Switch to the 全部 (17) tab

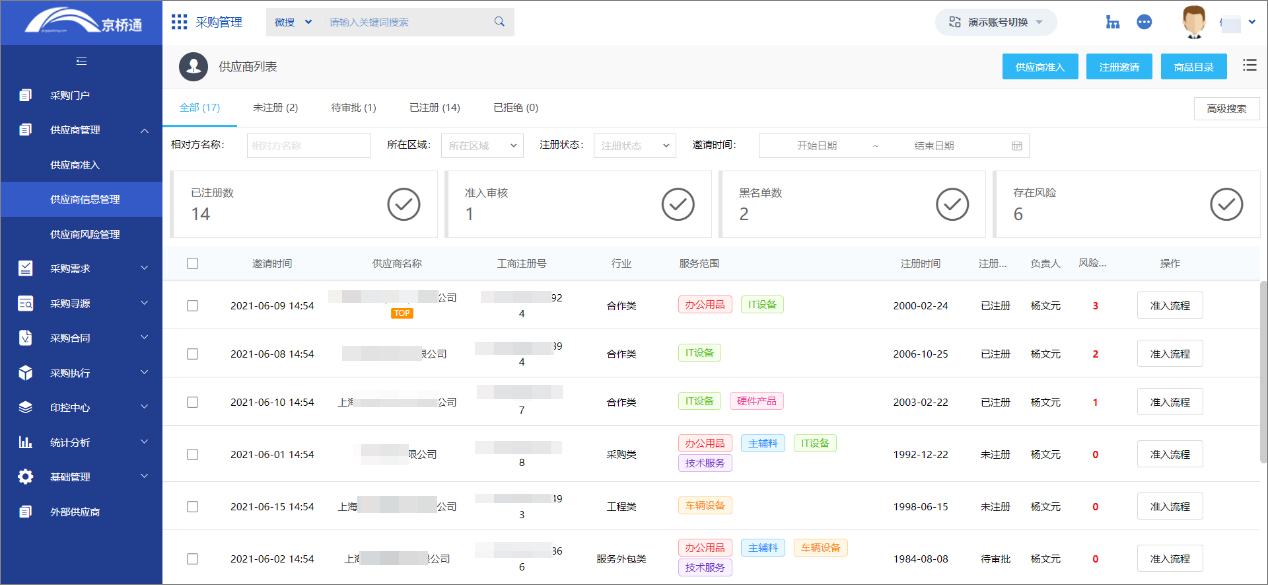200,107
